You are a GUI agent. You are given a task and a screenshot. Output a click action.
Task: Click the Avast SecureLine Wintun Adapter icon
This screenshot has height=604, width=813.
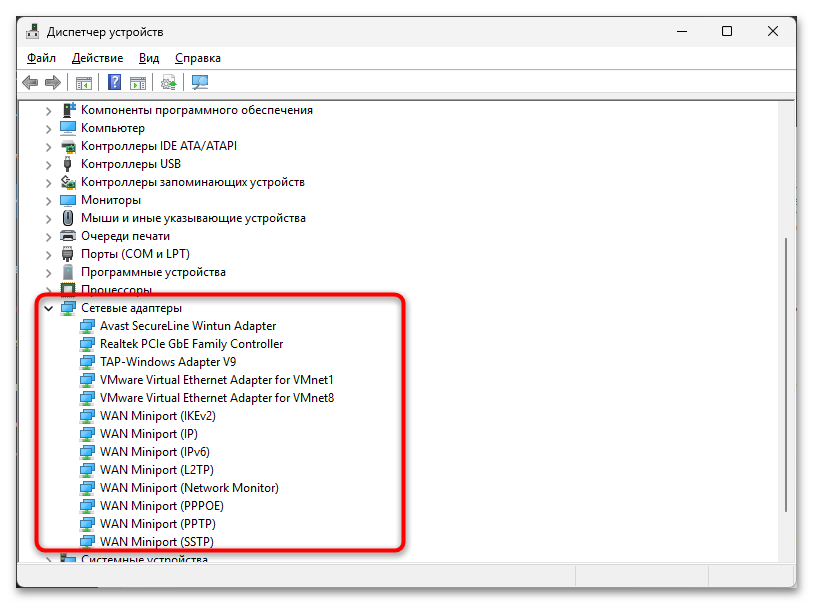87,326
